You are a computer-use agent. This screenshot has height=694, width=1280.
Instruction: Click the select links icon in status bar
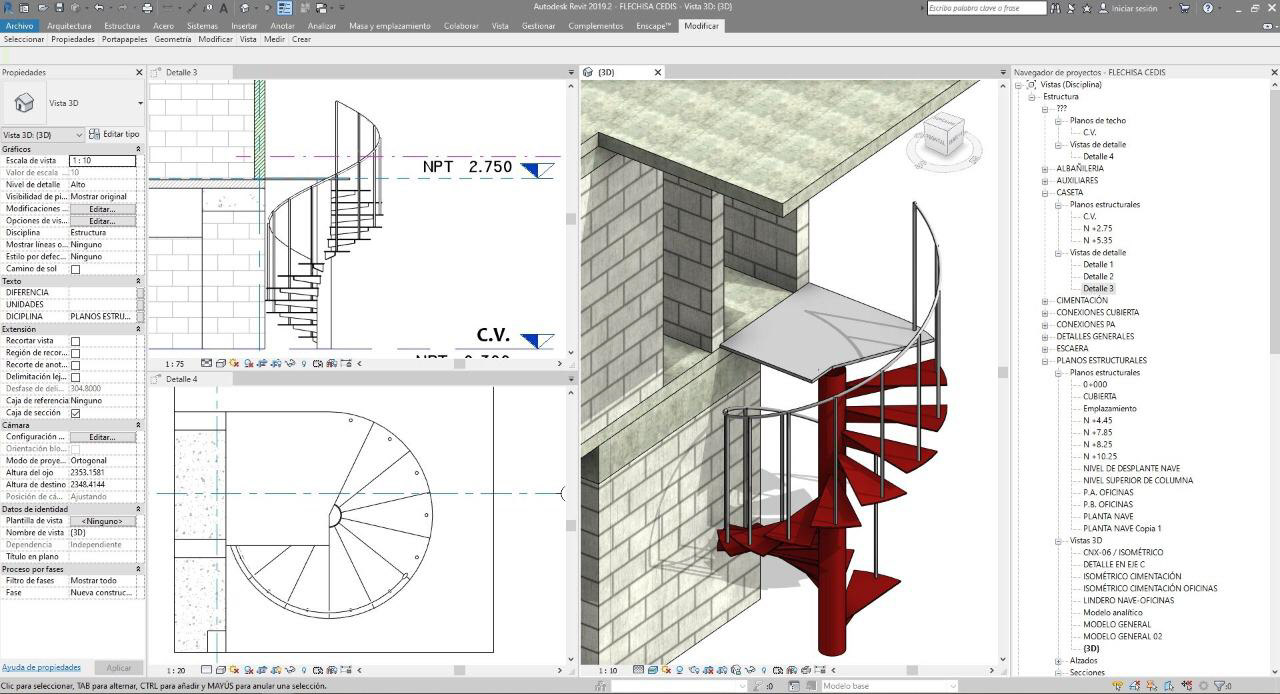tap(1117, 686)
